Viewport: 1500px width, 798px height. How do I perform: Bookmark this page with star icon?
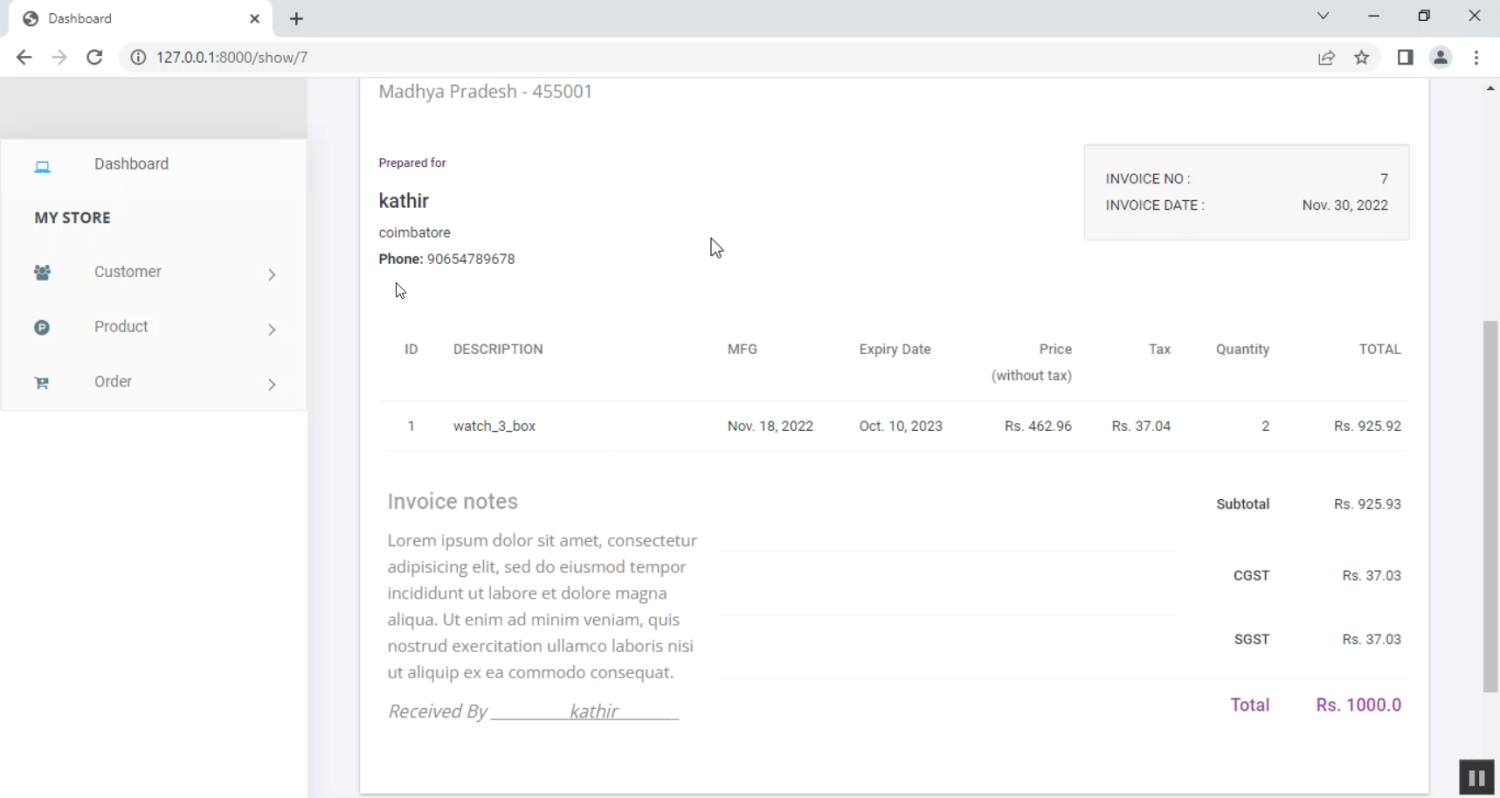1362,58
